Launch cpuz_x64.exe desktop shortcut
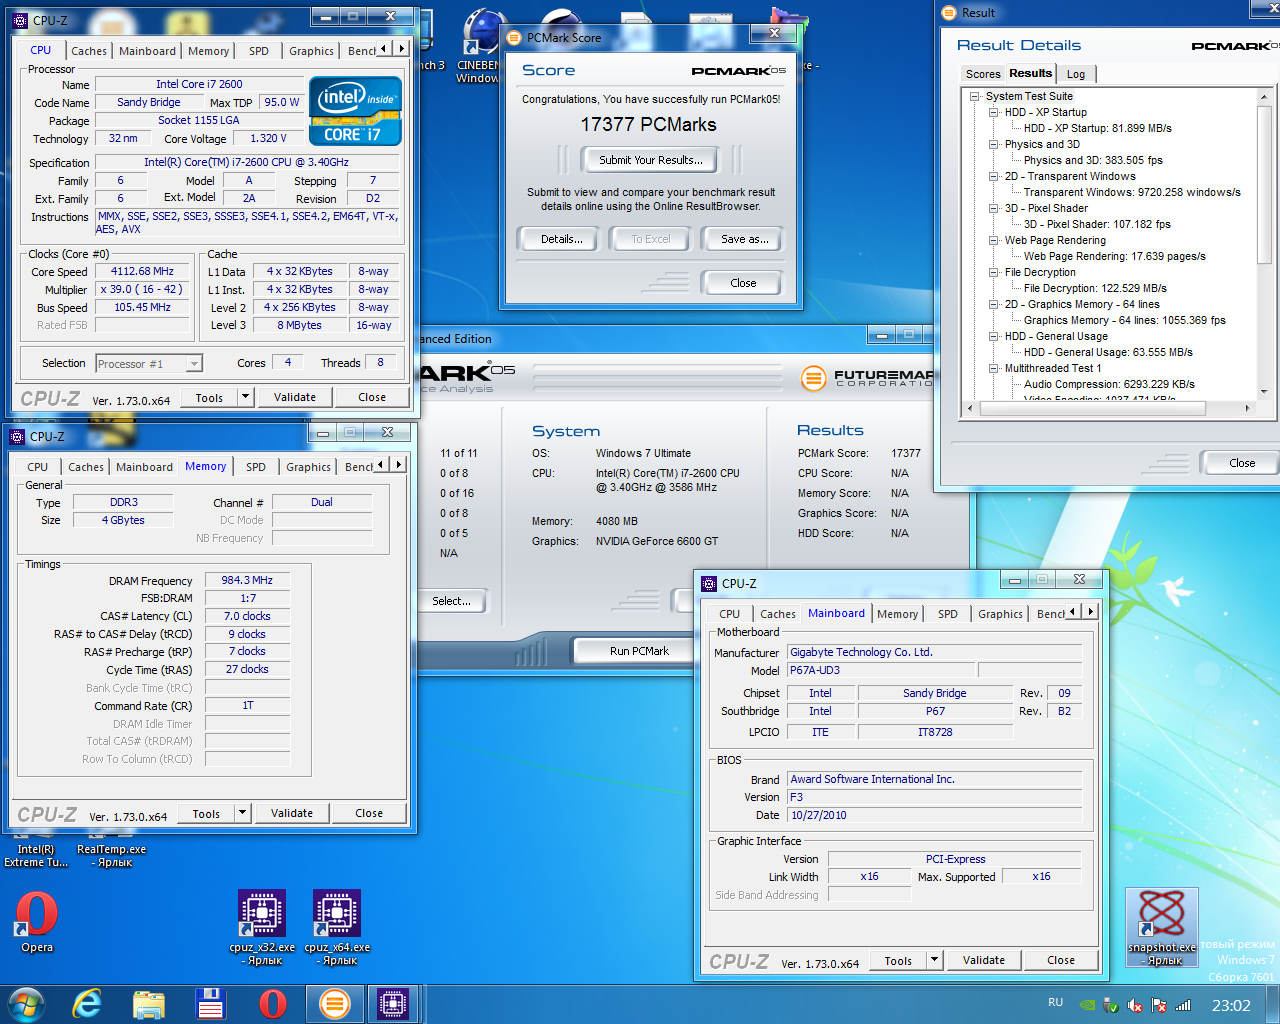The image size is (1280, 1024). 337,926
